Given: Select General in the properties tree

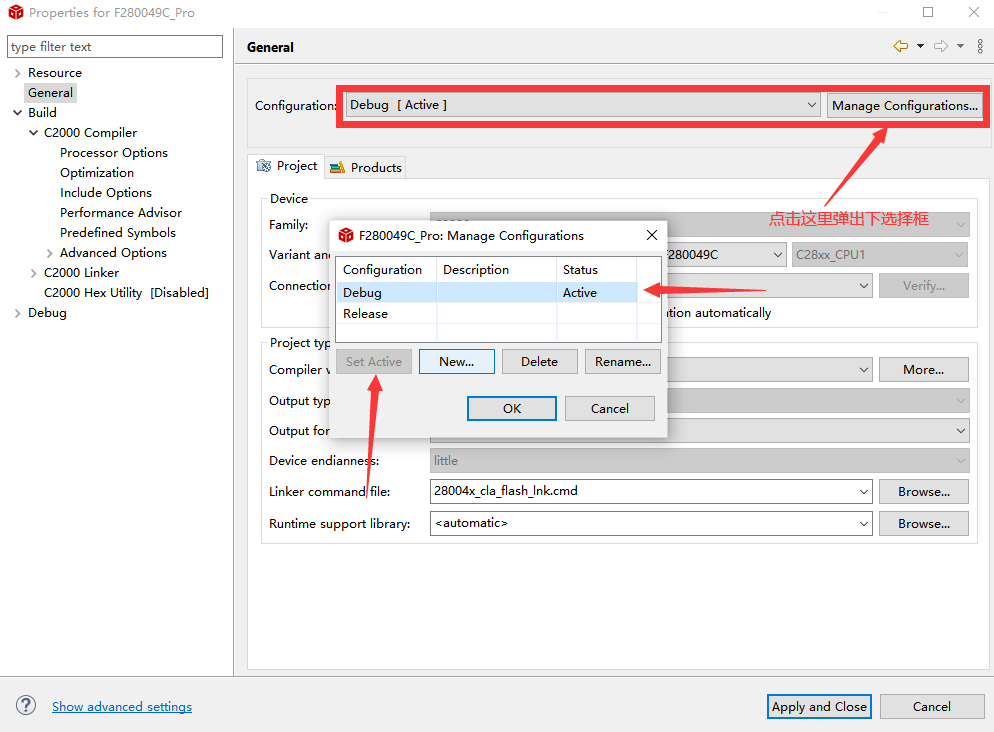Looking at the screenshot, I should coord(51,93).
